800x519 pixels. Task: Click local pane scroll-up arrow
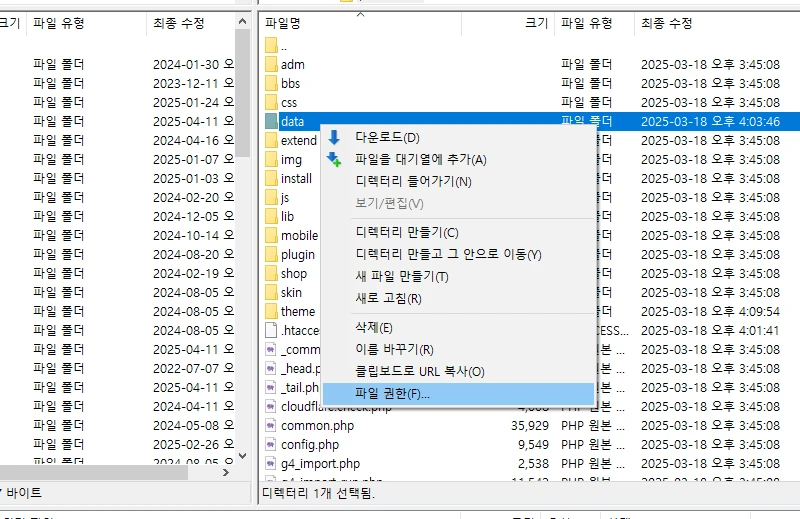[x=242, y=21]
